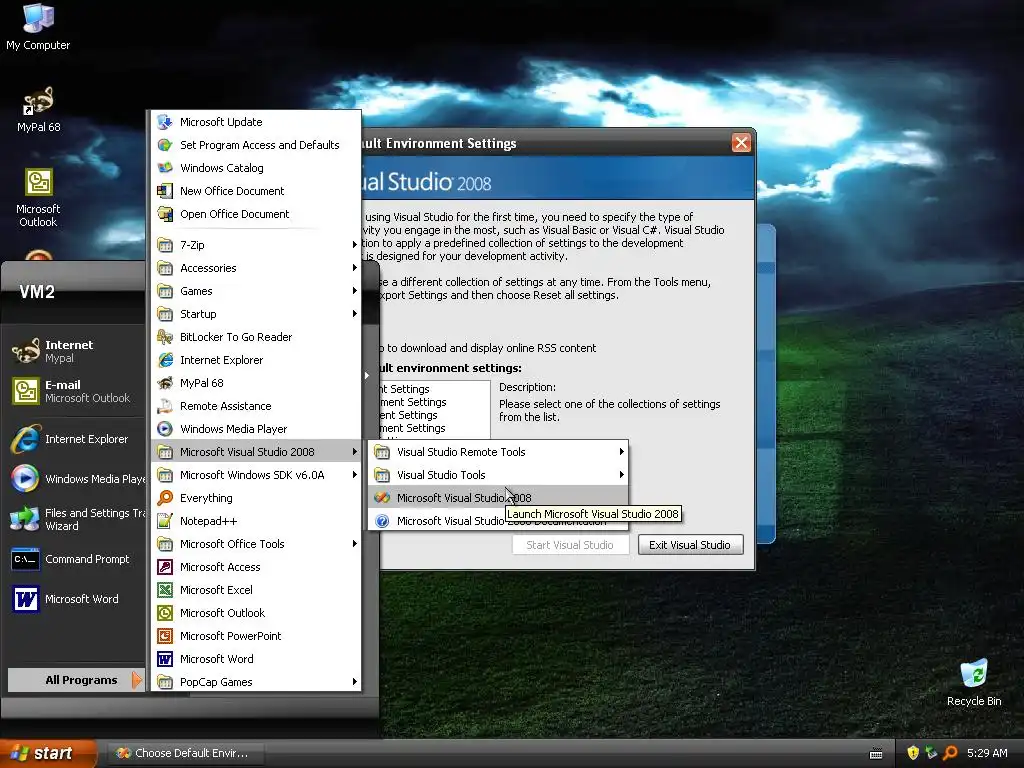This screenshot has height=768, width=1024.
Task: Expand the 7-Zip program folder
Action: tap(256, 245)
